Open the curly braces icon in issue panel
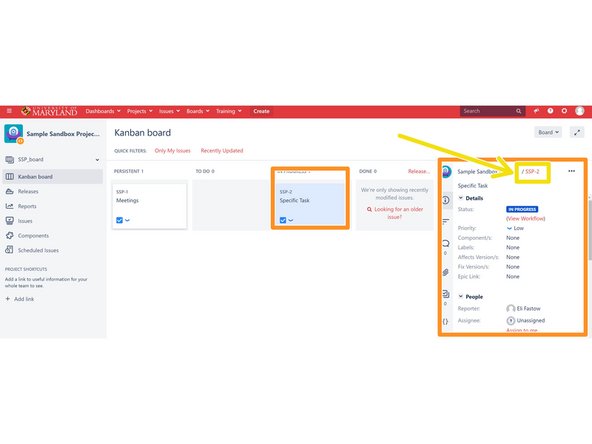Image resolution: width=592 pixels, height=444 pixels. point(446,322)
